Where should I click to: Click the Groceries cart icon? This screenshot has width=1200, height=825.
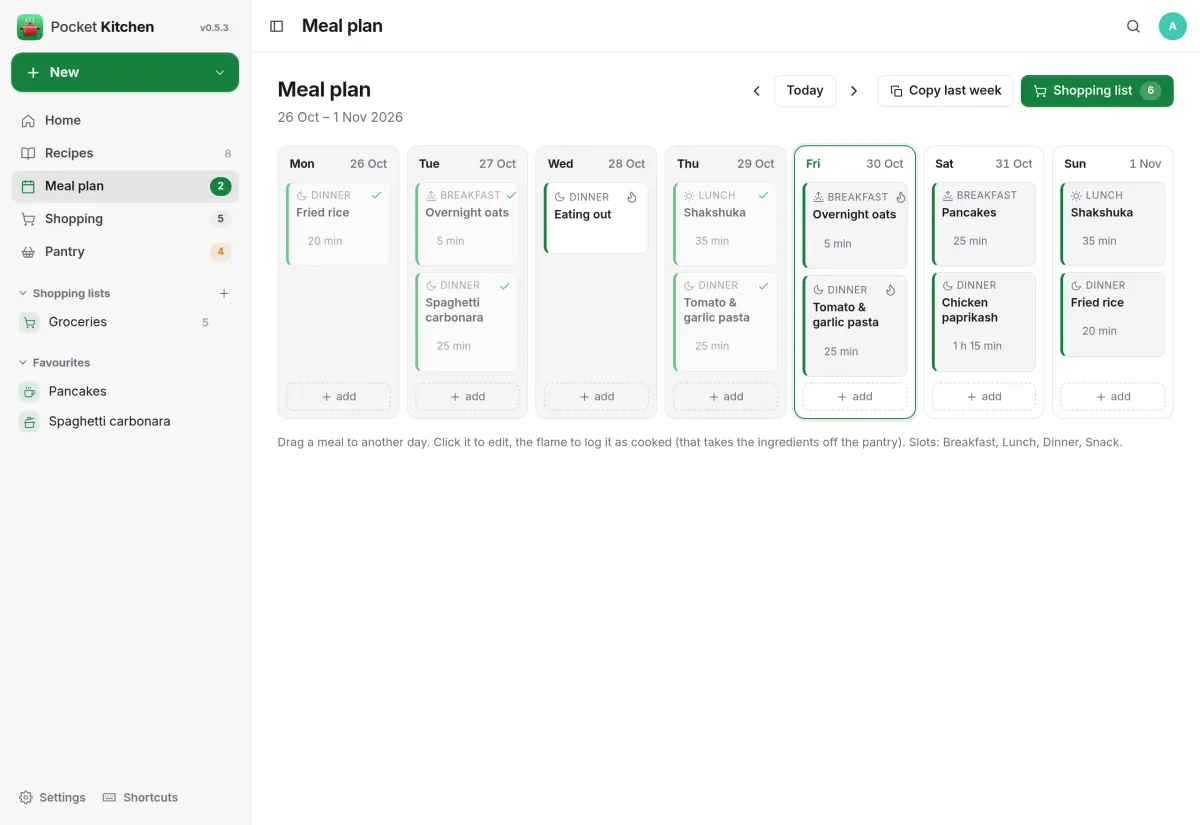click(x=30, y=322)
